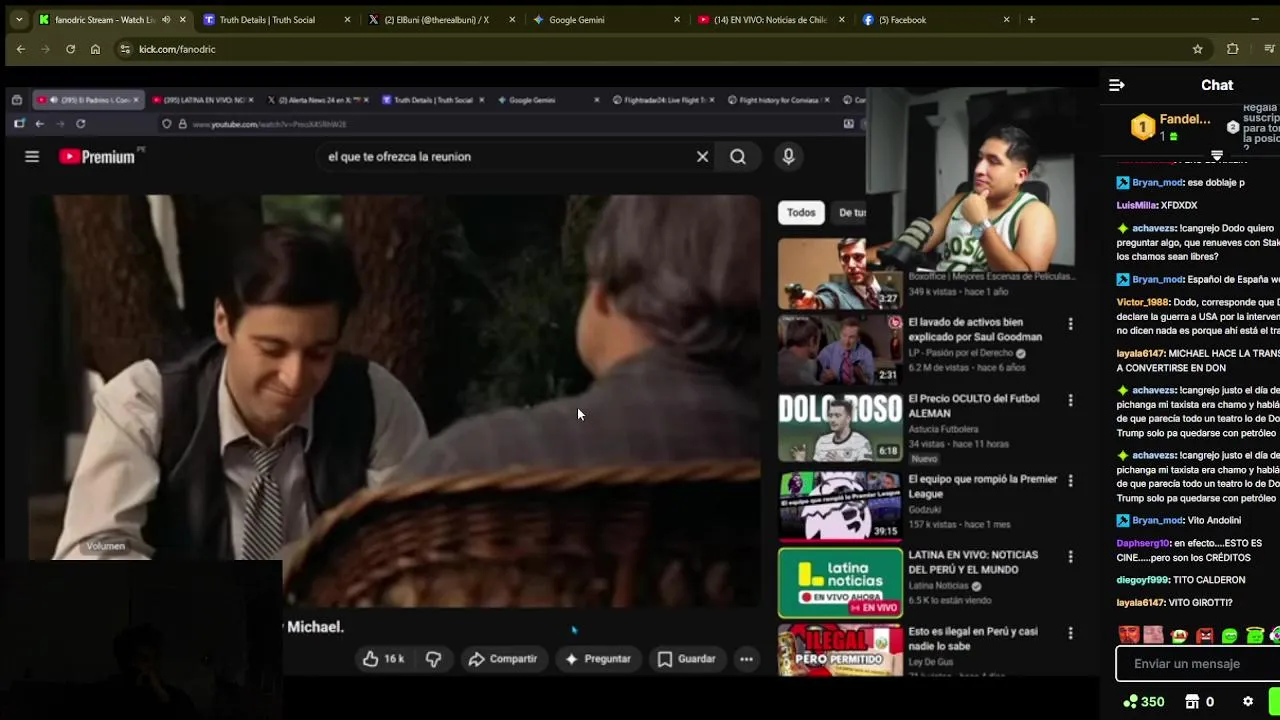Open options for El equipo que rompió video
The height and width of the screenshot is (720, 1280).
click(x=1070, y=481)
